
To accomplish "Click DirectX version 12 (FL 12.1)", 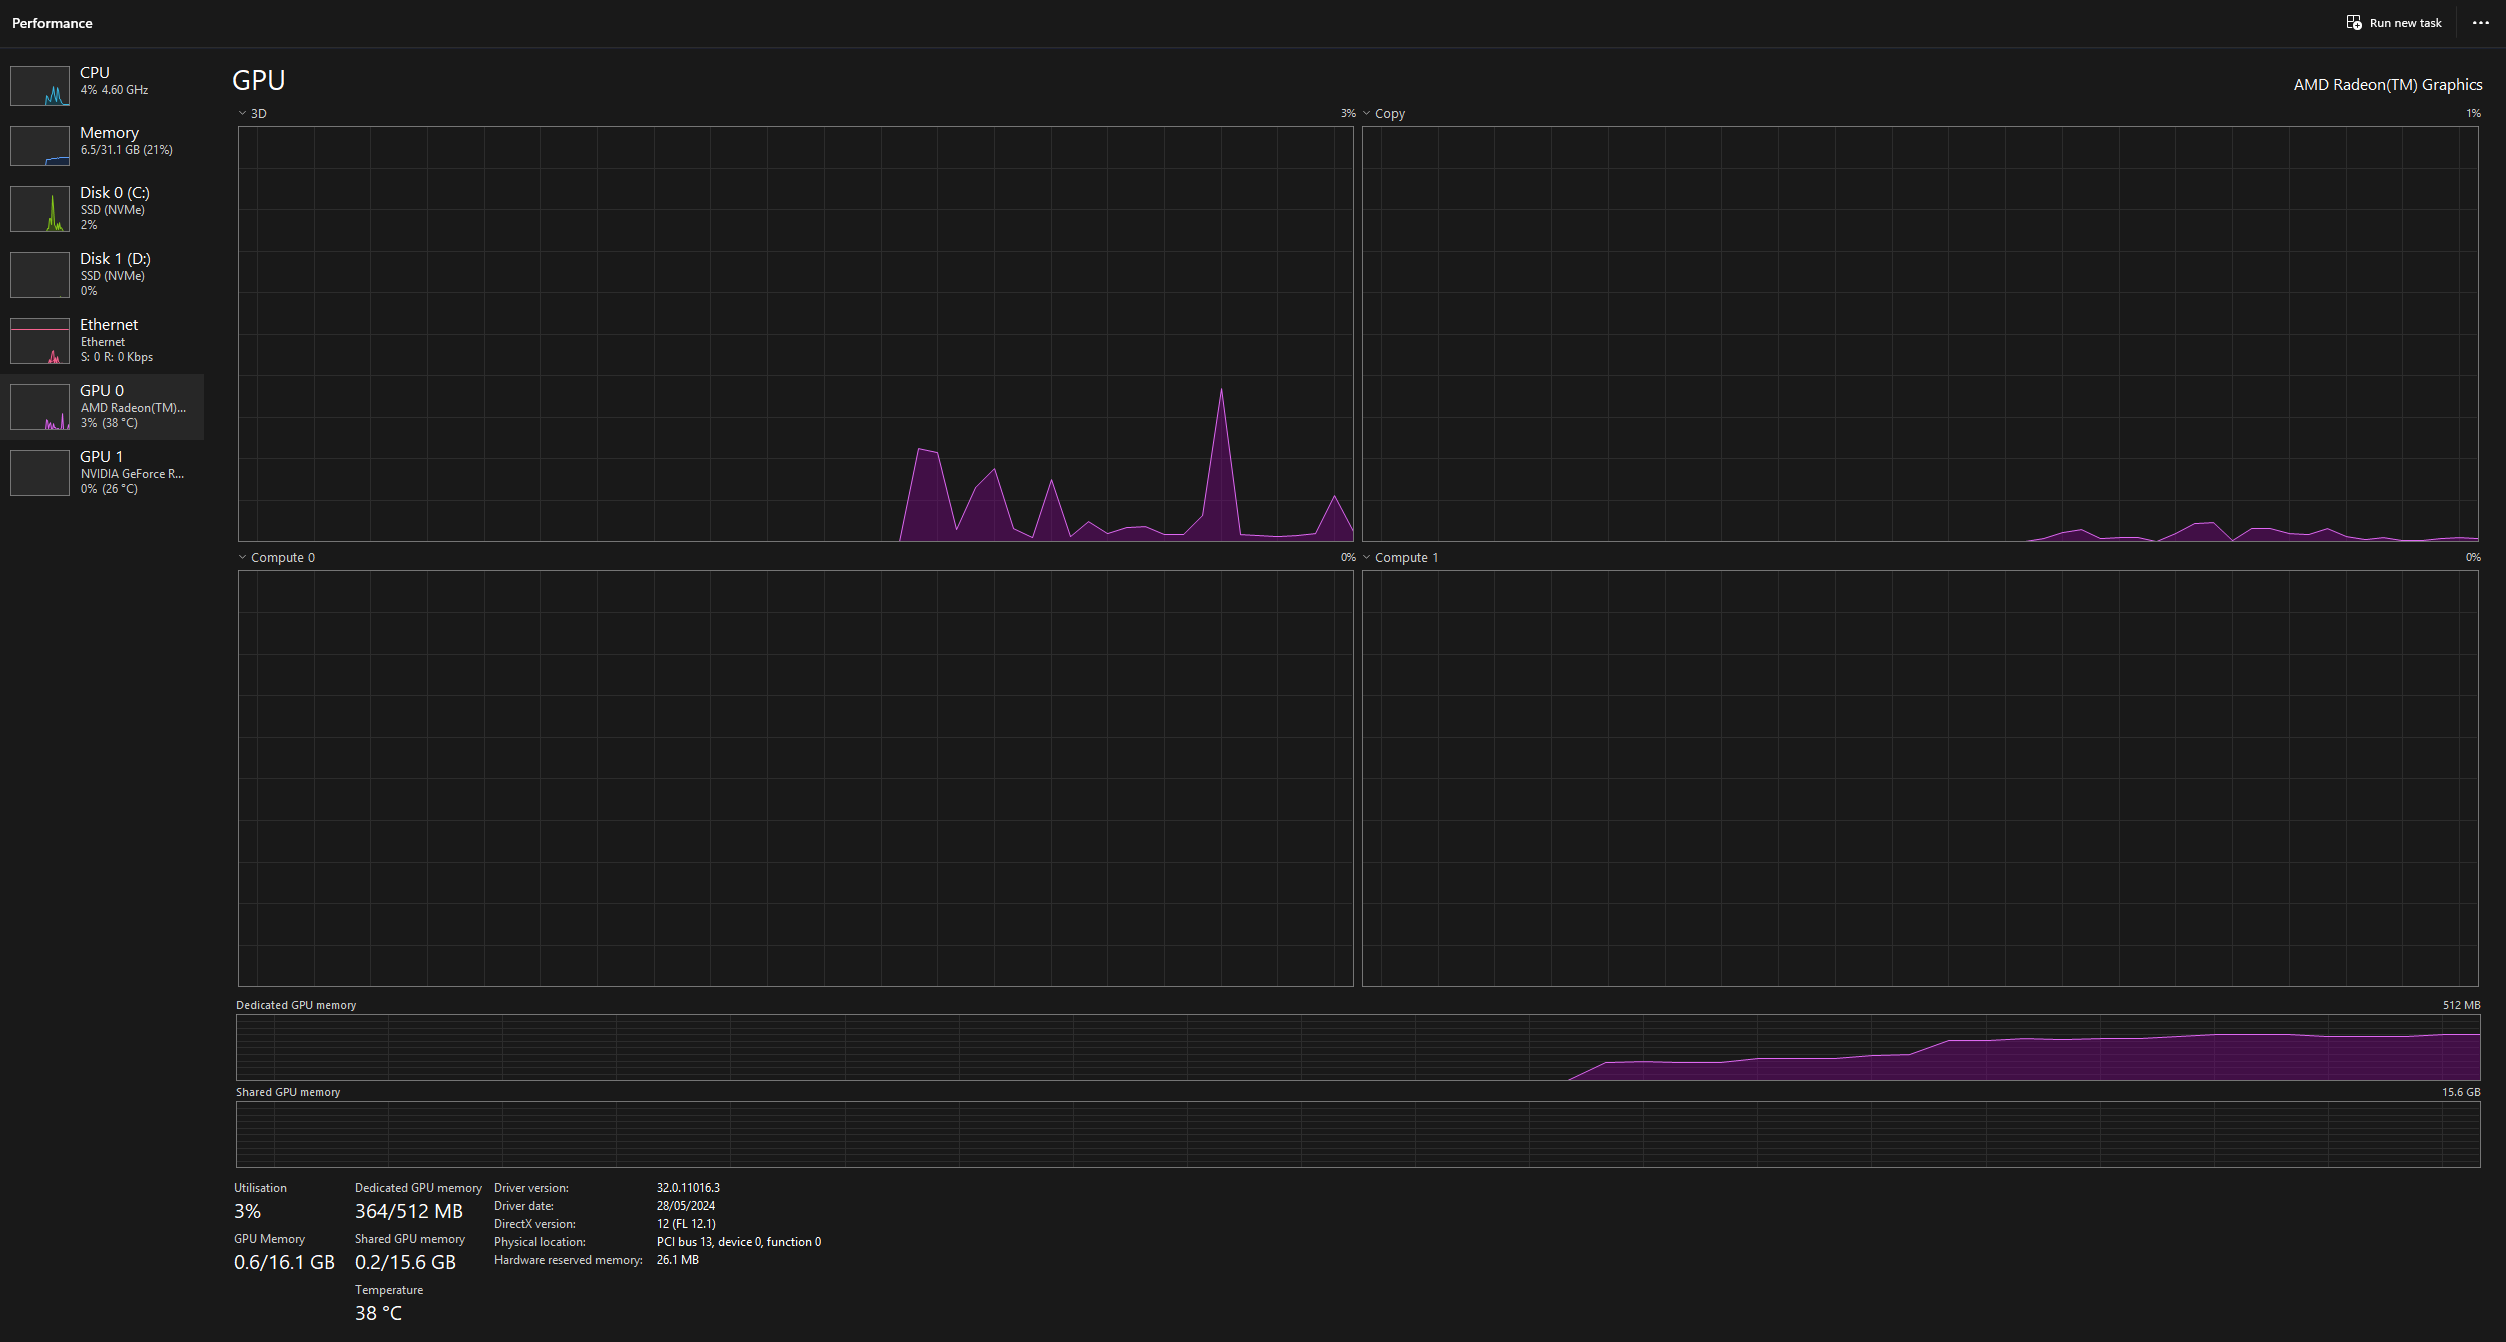I will click(686, 1224).
